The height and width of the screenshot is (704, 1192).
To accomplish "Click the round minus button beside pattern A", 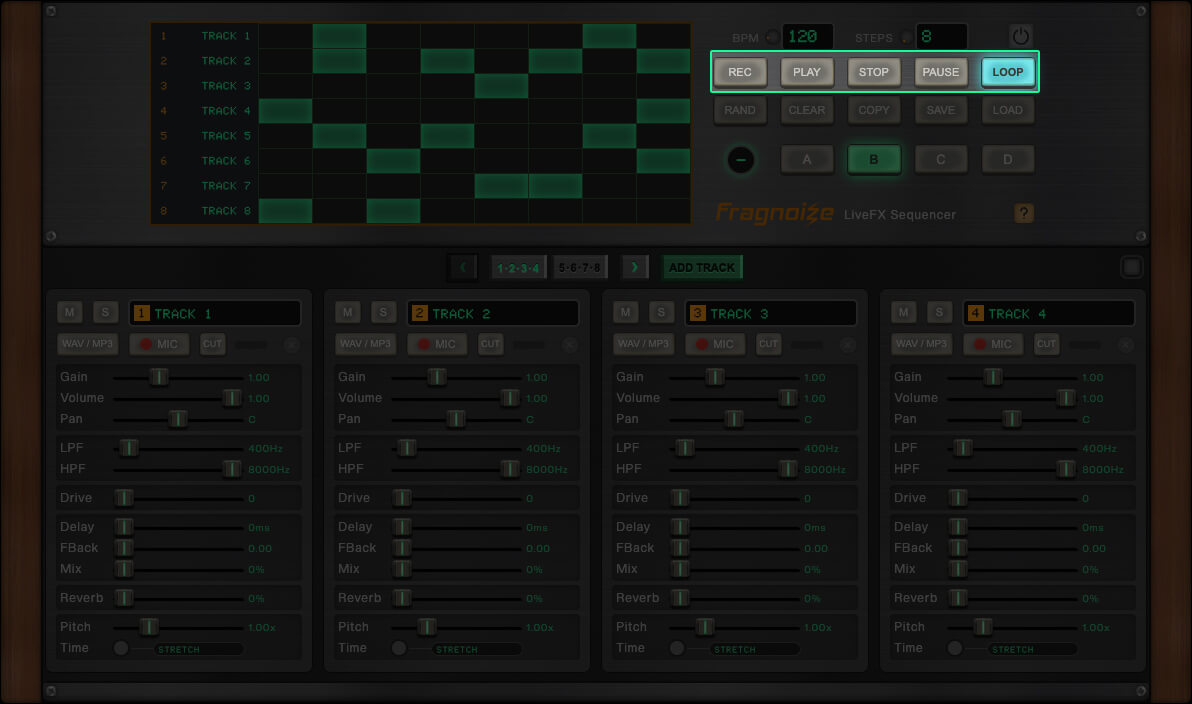I will click(740, 159).
